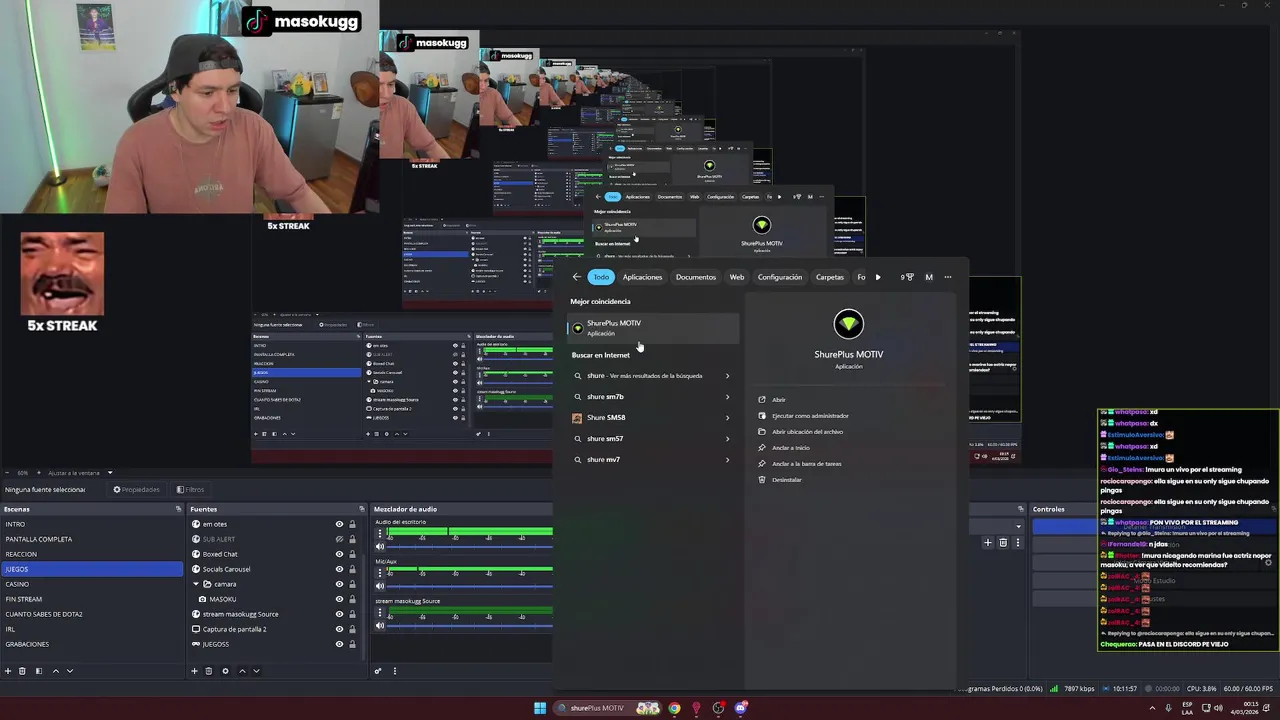Move source up in Fuentes toolbar
This screenshot has height=720, width=1280.
(241, 671)
